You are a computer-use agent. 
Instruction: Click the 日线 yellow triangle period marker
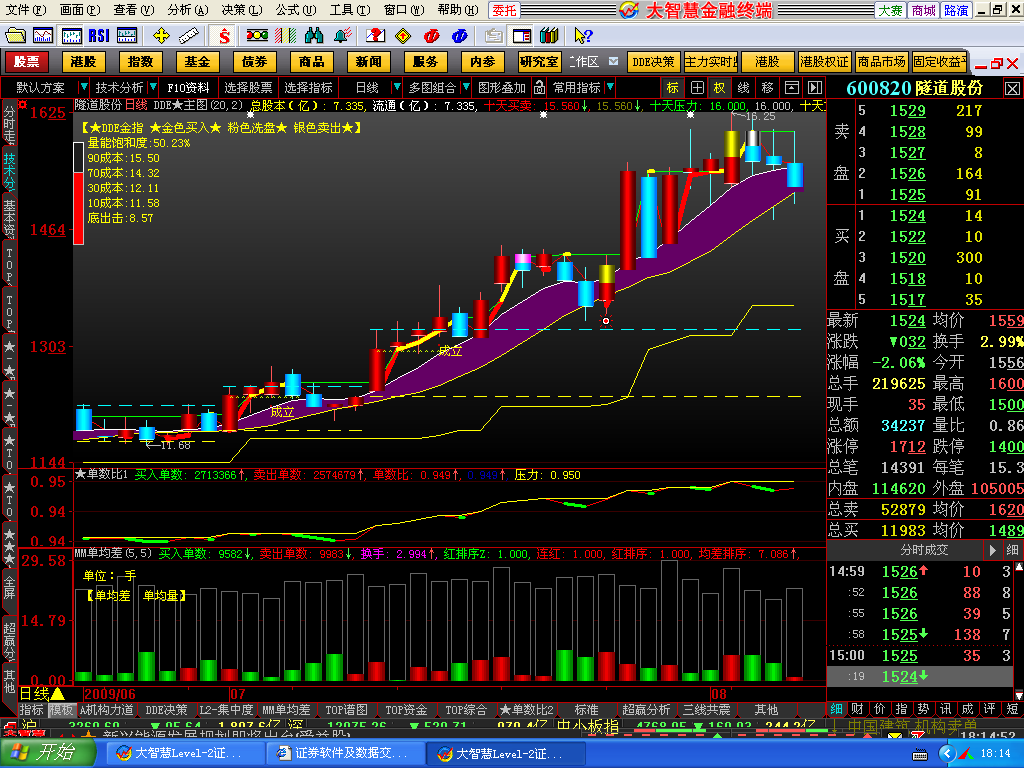tap(57, 694)
